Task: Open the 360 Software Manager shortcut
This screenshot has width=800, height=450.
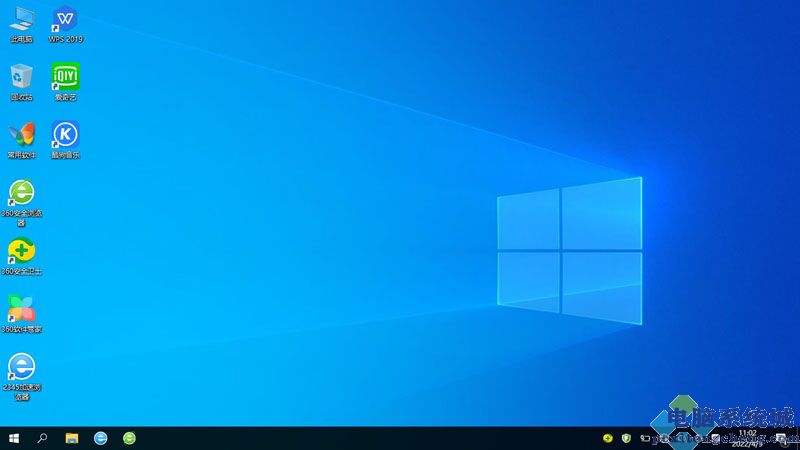Action: pyautogui.click(x=21, y=314)
